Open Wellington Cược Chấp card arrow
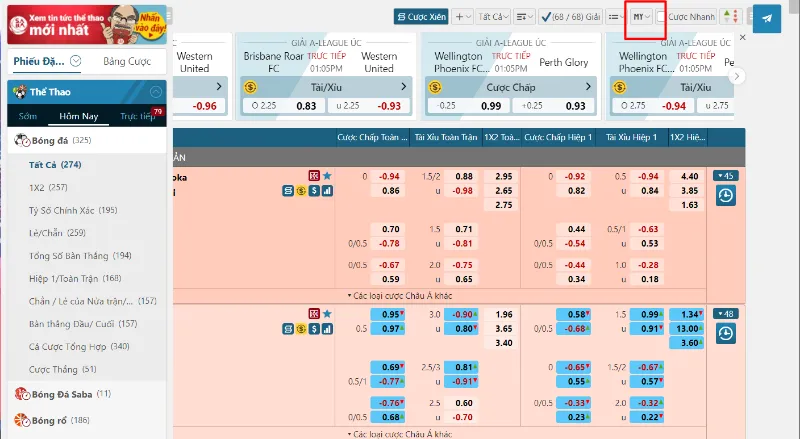Image resolution: width=800 pixels, height=439 pixels. coord(588,87)
